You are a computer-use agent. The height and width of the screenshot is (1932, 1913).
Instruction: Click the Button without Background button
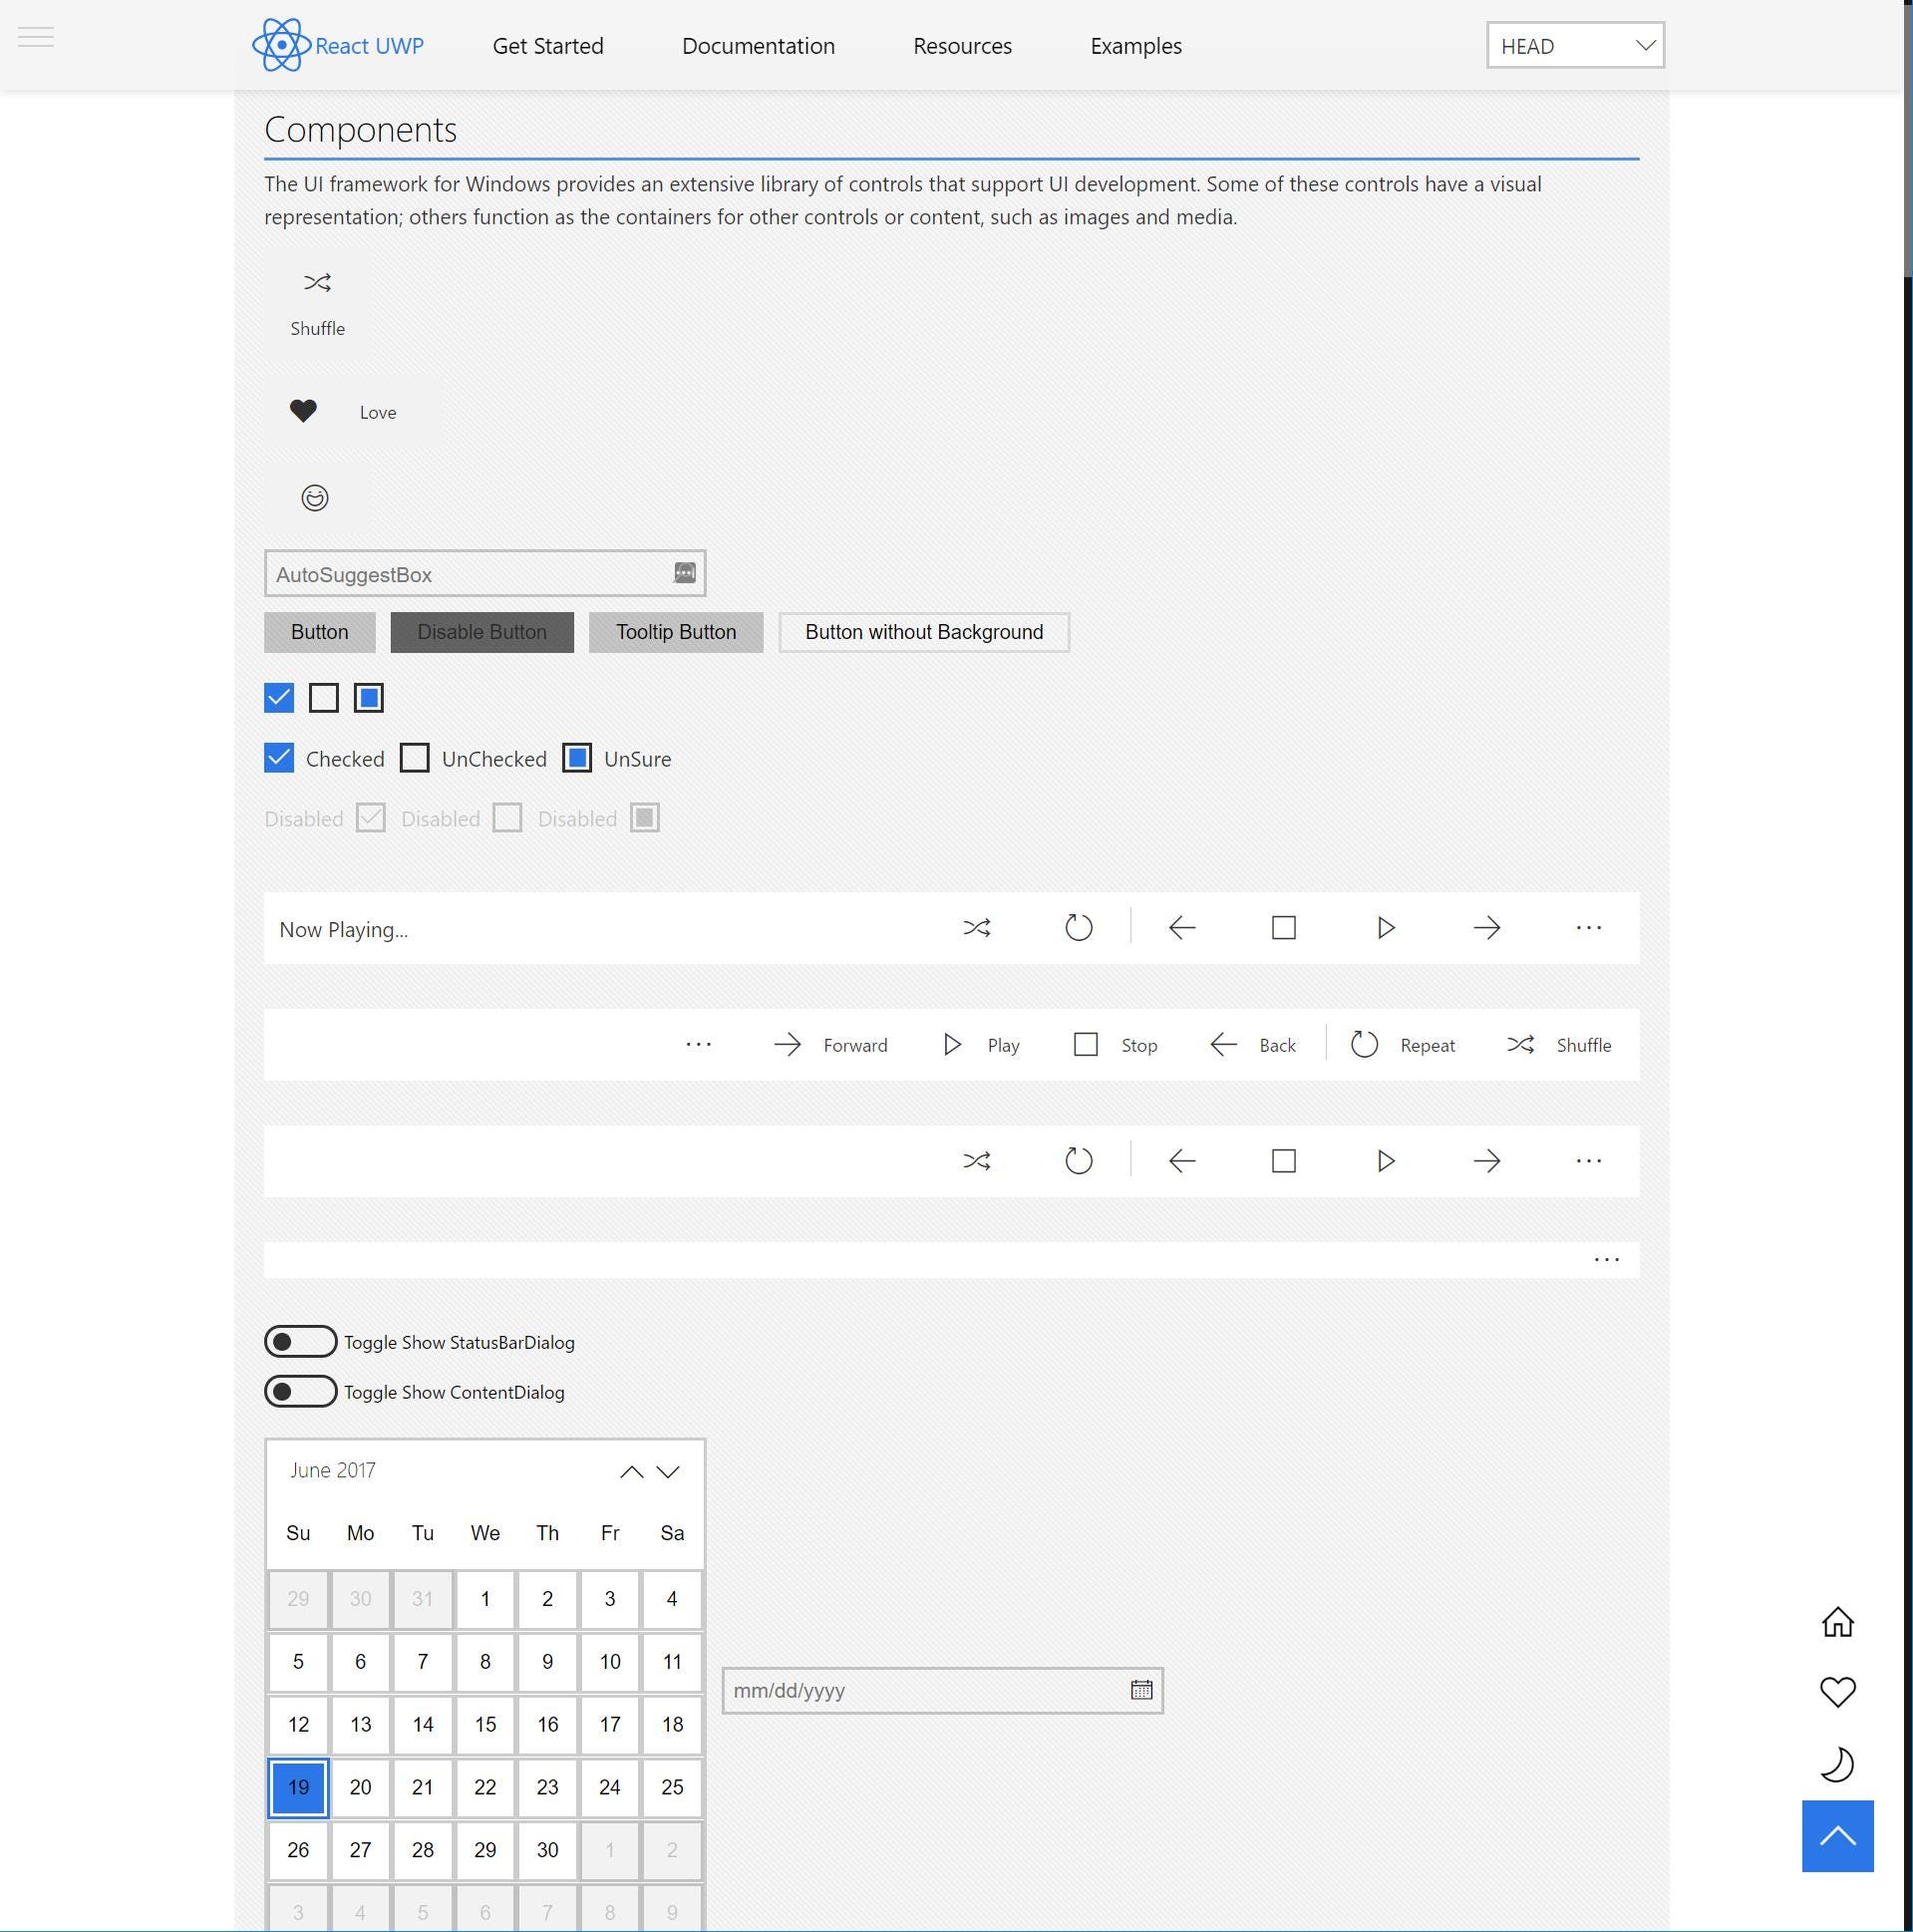(x=923, y=632)
